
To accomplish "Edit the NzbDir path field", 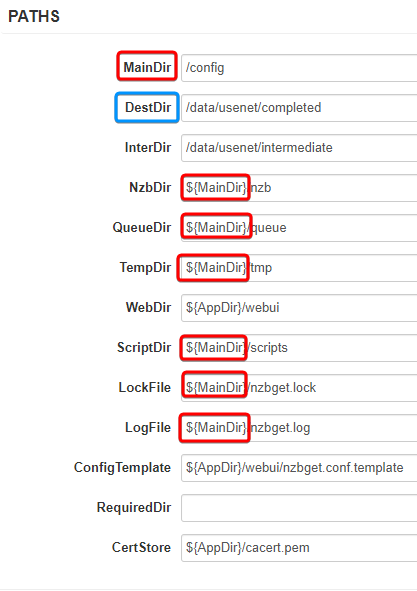I will (299, 188).
